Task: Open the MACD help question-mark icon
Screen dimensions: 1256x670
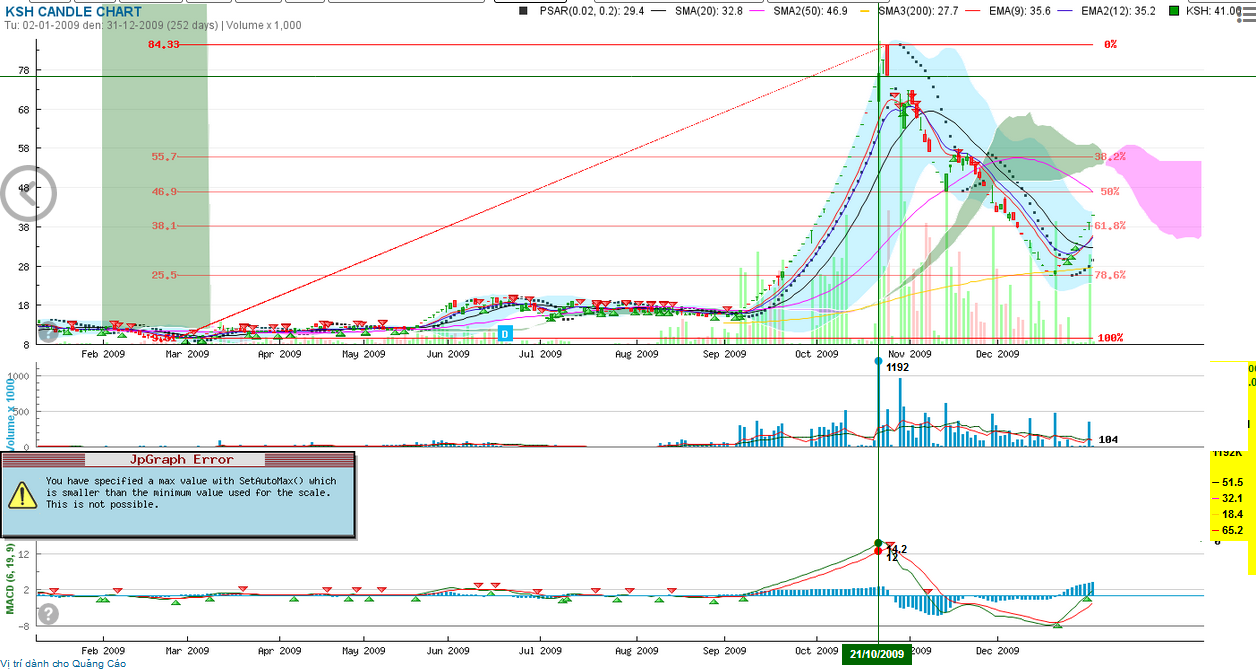Action: coord(48,614)
